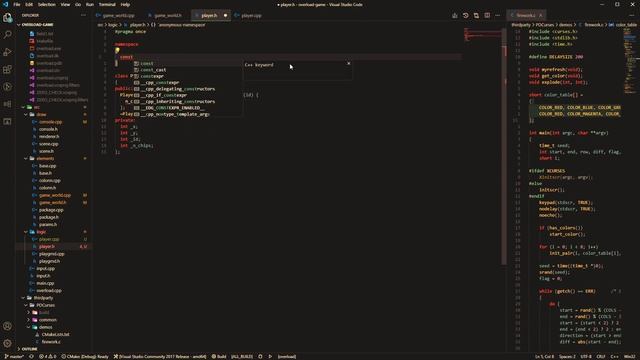Viewport: 640px width, 360px height.
Task: Open the View menu
Action: (x=65, y=4)
